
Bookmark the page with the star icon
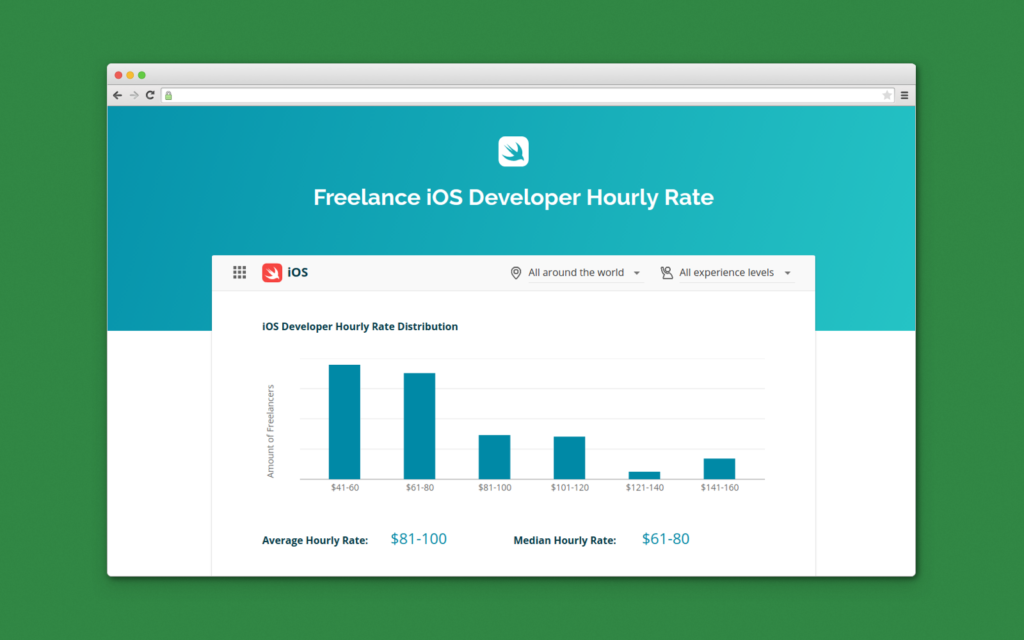[x=887, y=95]
